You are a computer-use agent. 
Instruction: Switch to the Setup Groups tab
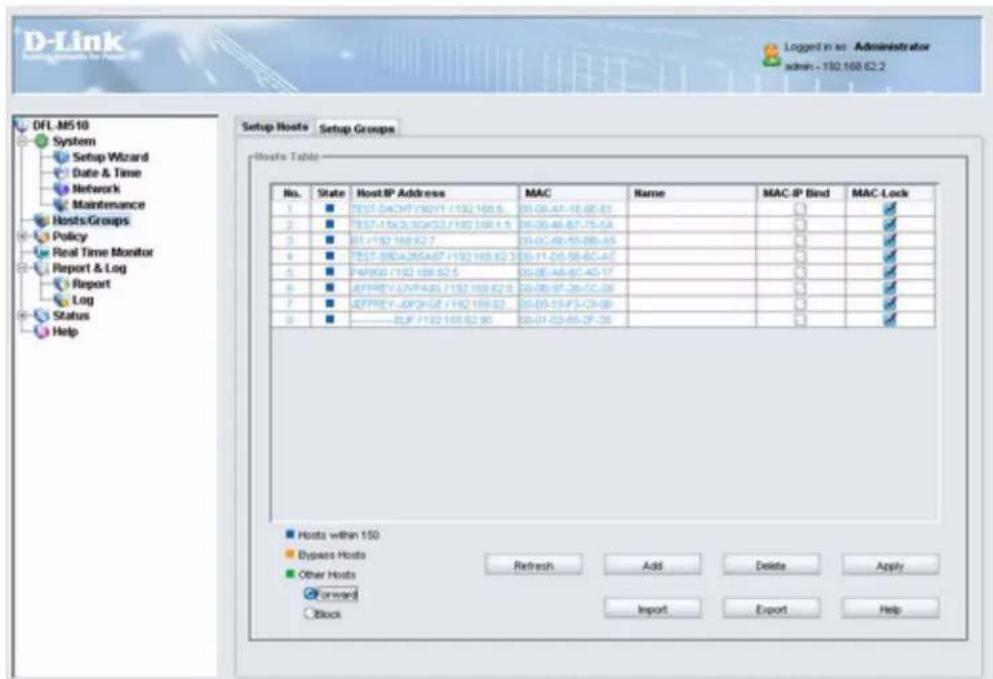(x=357, y=129)
